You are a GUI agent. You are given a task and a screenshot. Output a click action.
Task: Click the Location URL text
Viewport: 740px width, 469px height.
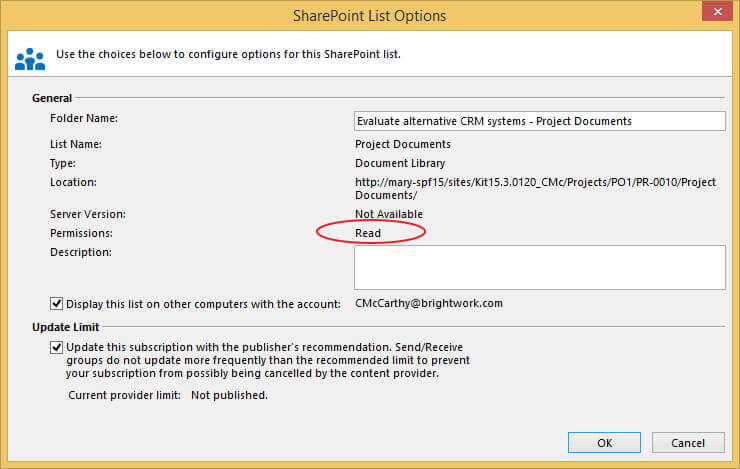point(535,188)
